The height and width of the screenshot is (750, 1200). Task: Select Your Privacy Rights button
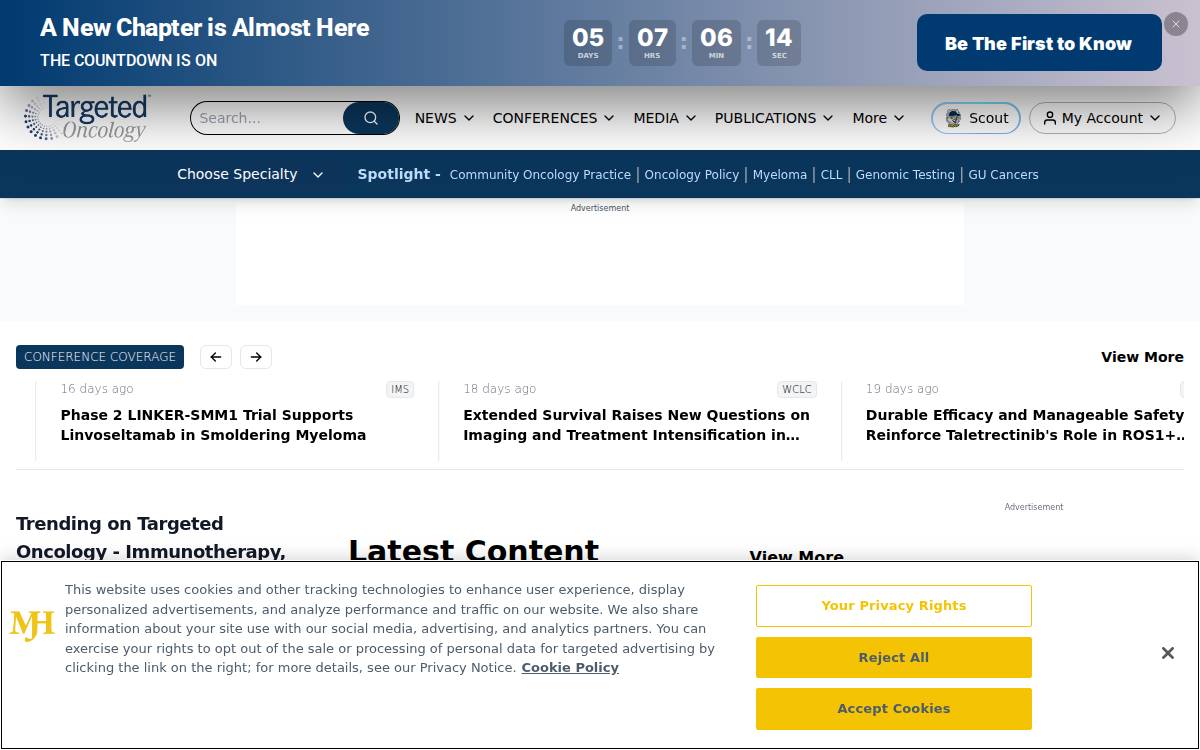894,606
